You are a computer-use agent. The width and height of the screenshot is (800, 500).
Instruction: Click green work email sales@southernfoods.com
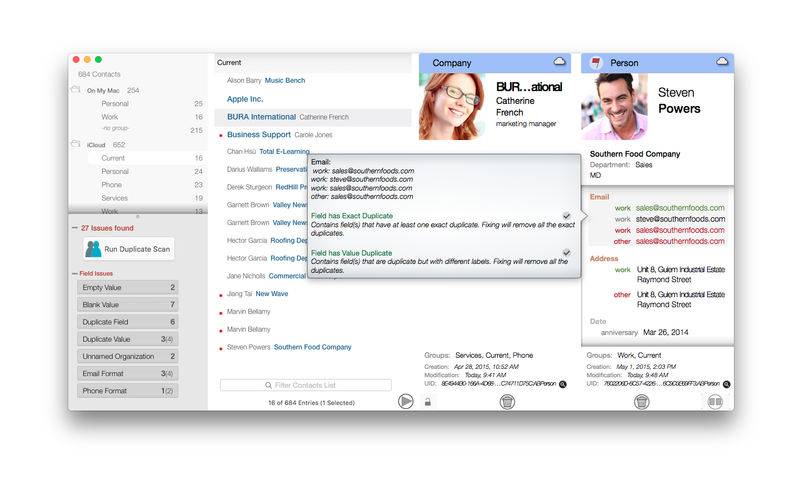point(680,208)
